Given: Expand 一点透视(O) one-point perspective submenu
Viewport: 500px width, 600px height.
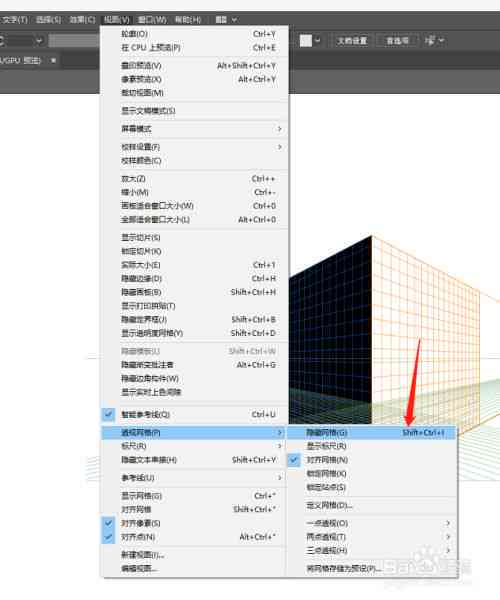Looking at the screenshot, I should tap(372, 523).
